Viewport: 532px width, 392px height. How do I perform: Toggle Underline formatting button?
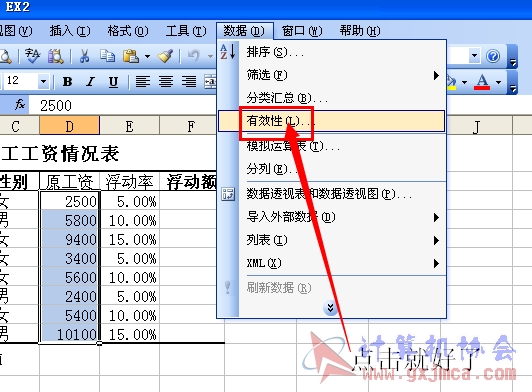tap(113, 81)
